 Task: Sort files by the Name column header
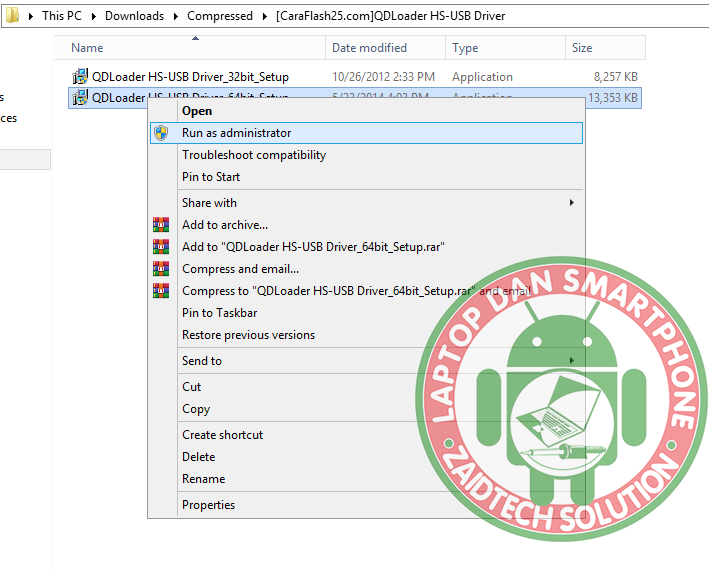(189, 47)
